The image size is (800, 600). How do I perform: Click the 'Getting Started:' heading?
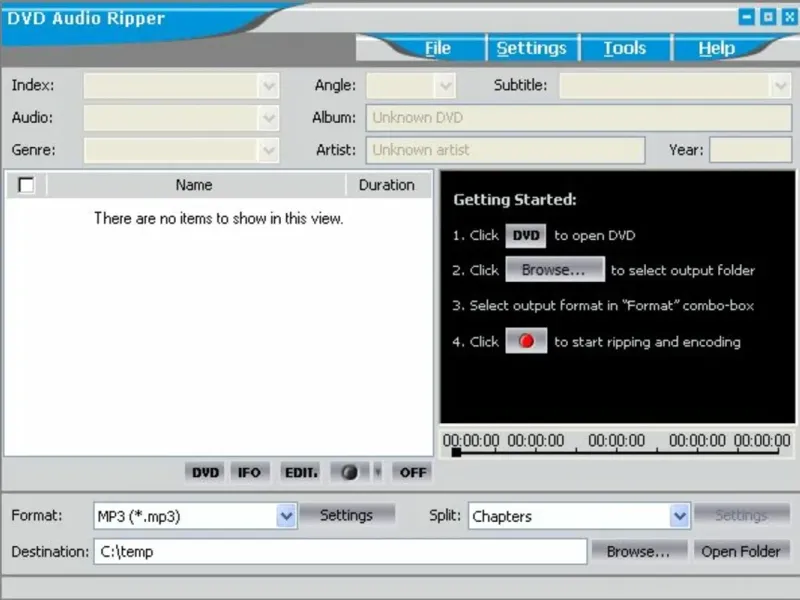click(515, 199)
